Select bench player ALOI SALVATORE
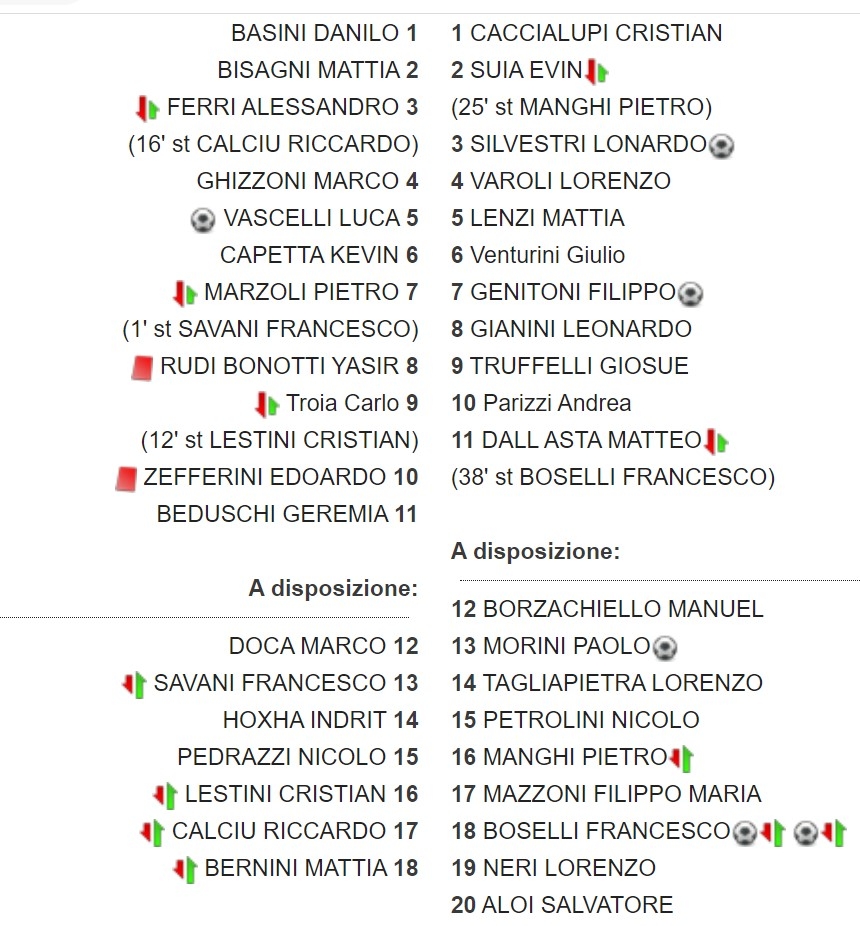This screenshot has width=860, height=926. tap(577, 905)
